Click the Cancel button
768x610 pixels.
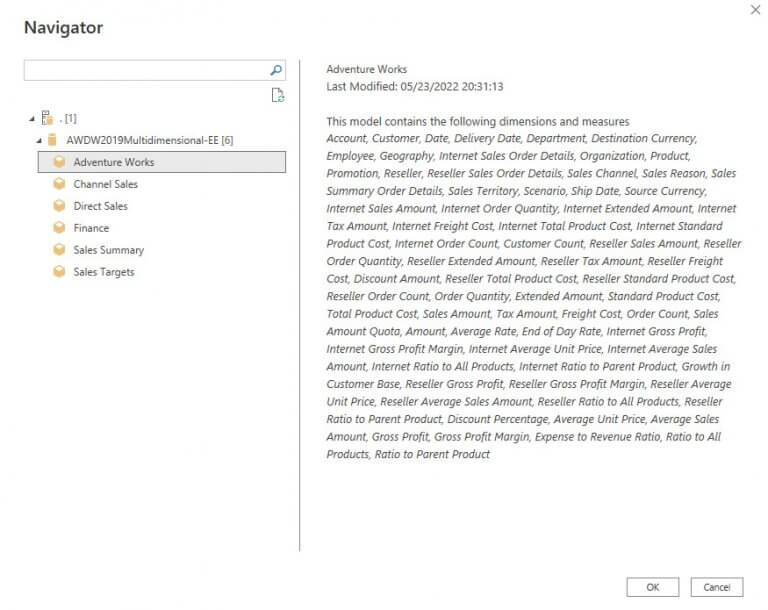pos(717,587)
